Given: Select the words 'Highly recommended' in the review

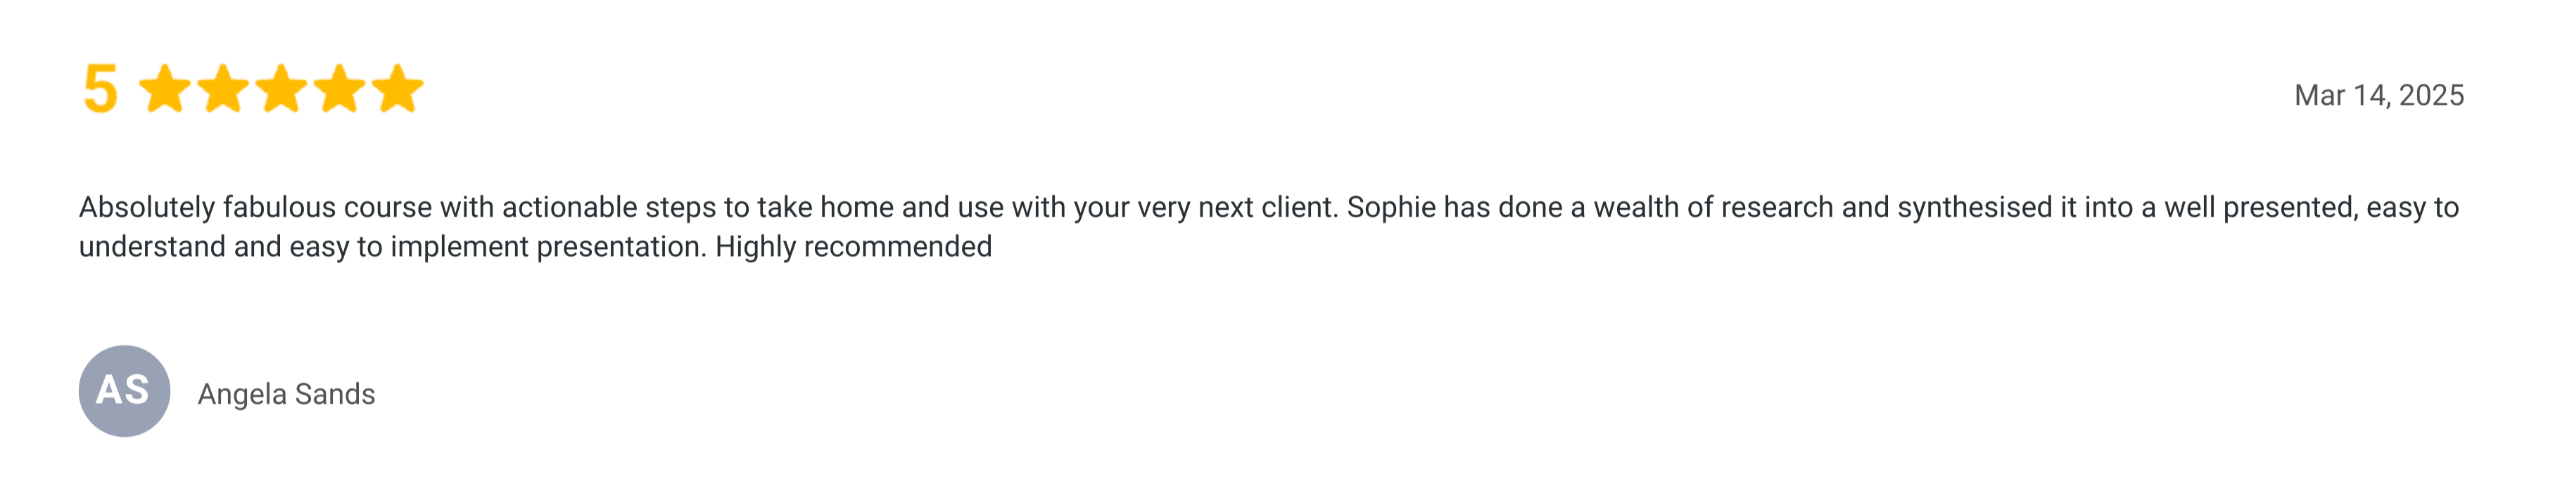Looking at the screenshot, I should point(853,246).
